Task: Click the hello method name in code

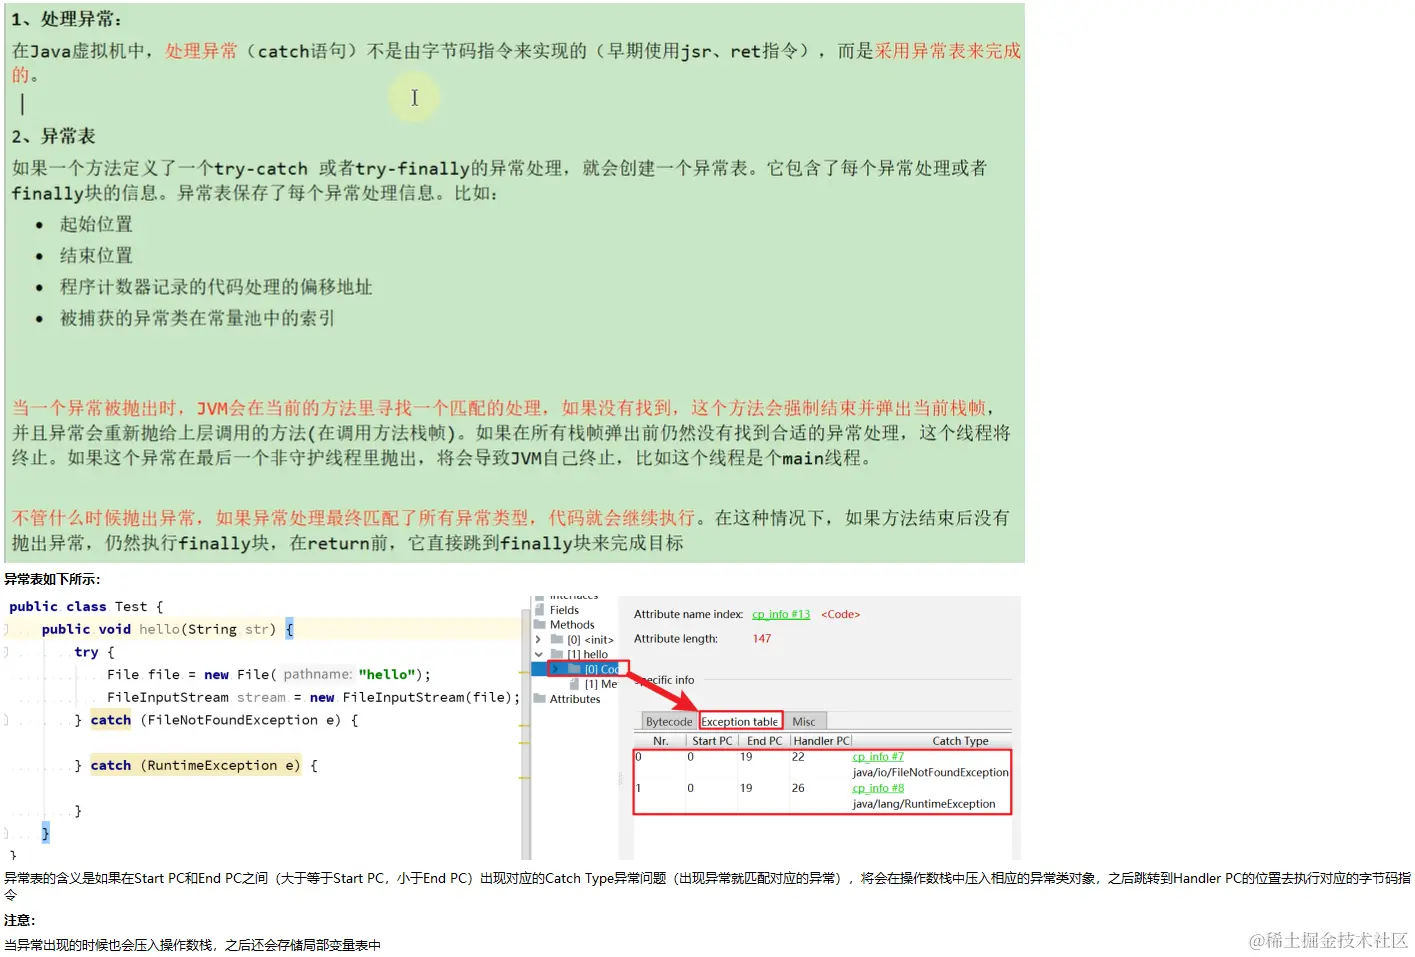Action: (160, 629)
